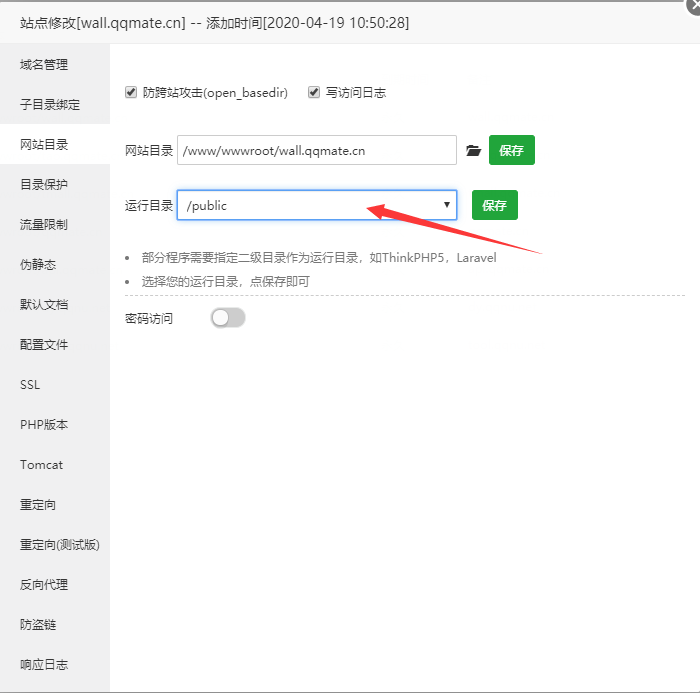700x693 pixels.
Task: Enable the 防跨站攻击 open_basedir checkbox
Action: 131,93
